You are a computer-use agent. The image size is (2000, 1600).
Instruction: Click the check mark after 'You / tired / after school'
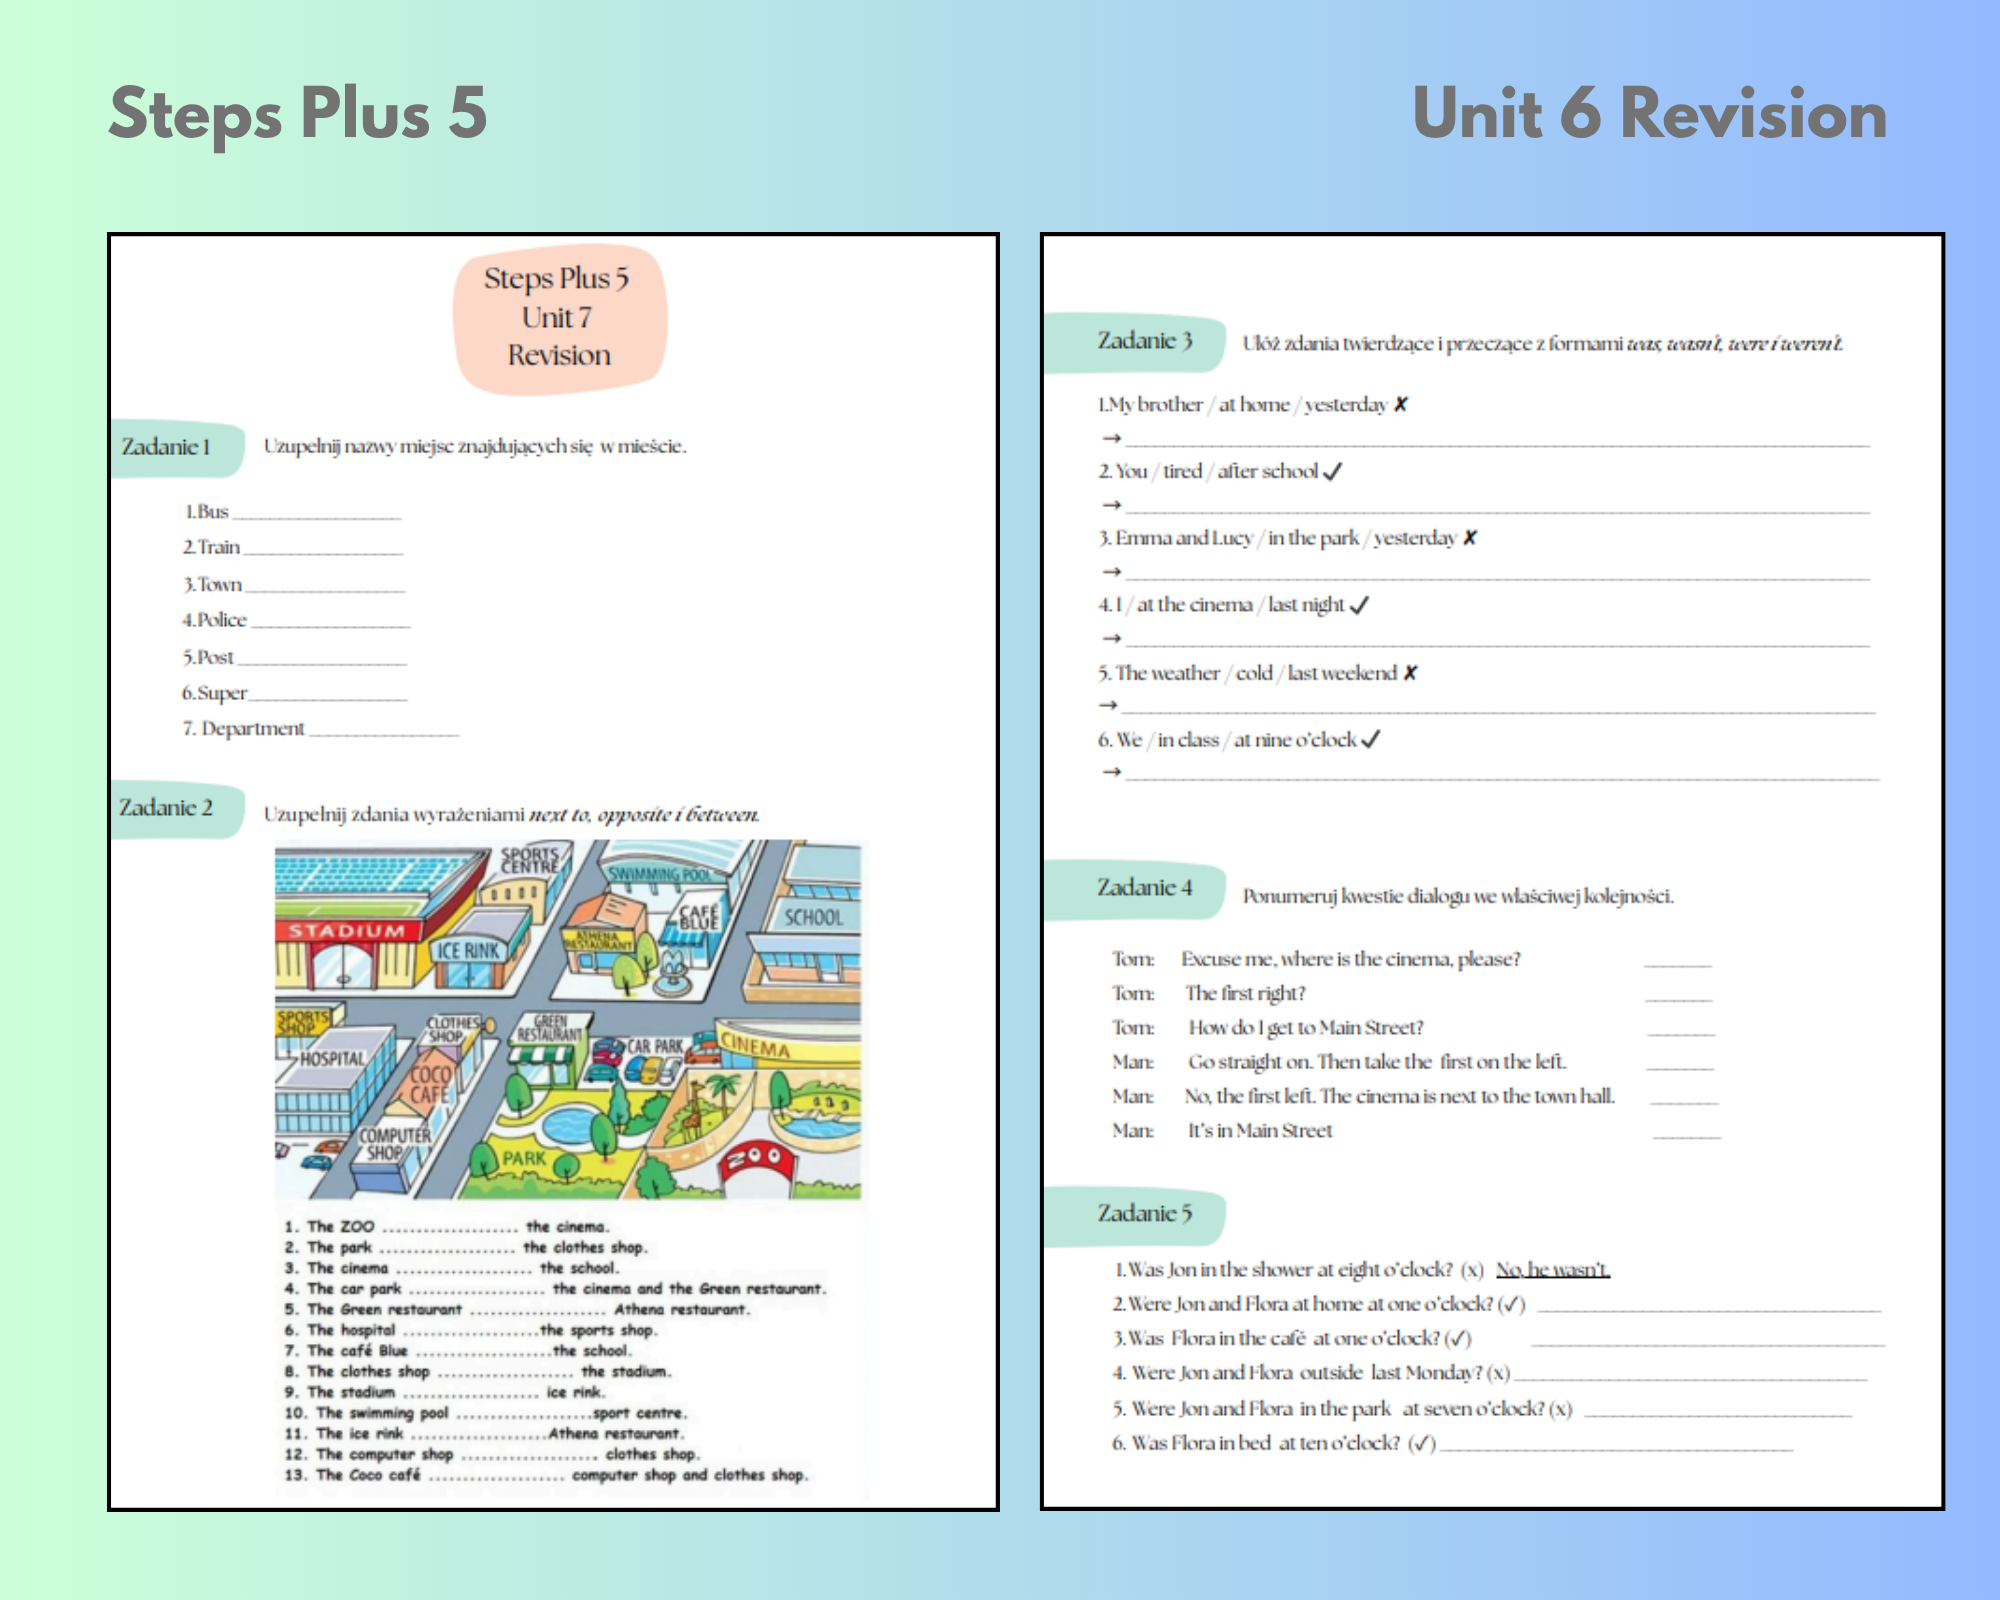pos(1332,472)
